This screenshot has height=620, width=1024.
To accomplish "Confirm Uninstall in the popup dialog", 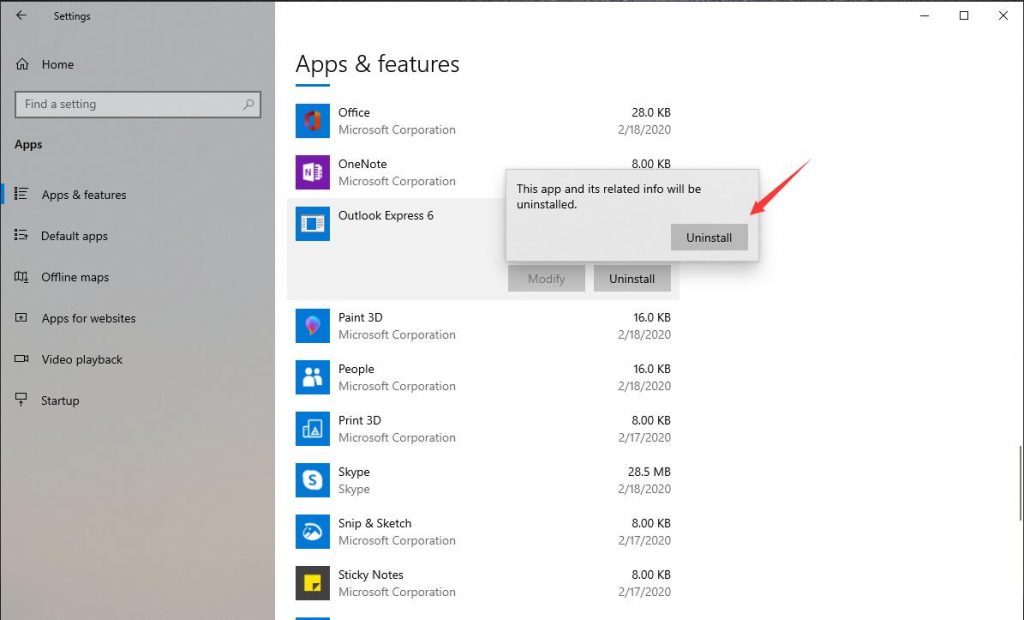I will point(709,237).
